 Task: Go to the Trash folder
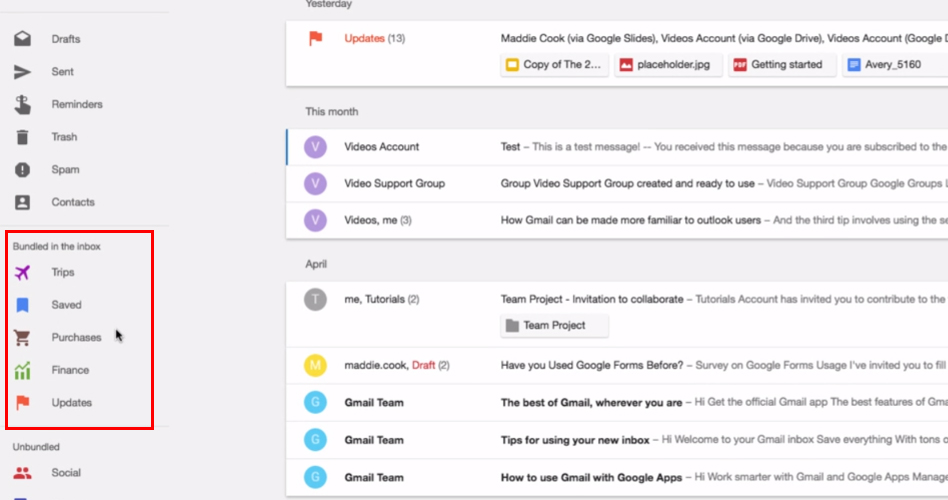(64, 137)
